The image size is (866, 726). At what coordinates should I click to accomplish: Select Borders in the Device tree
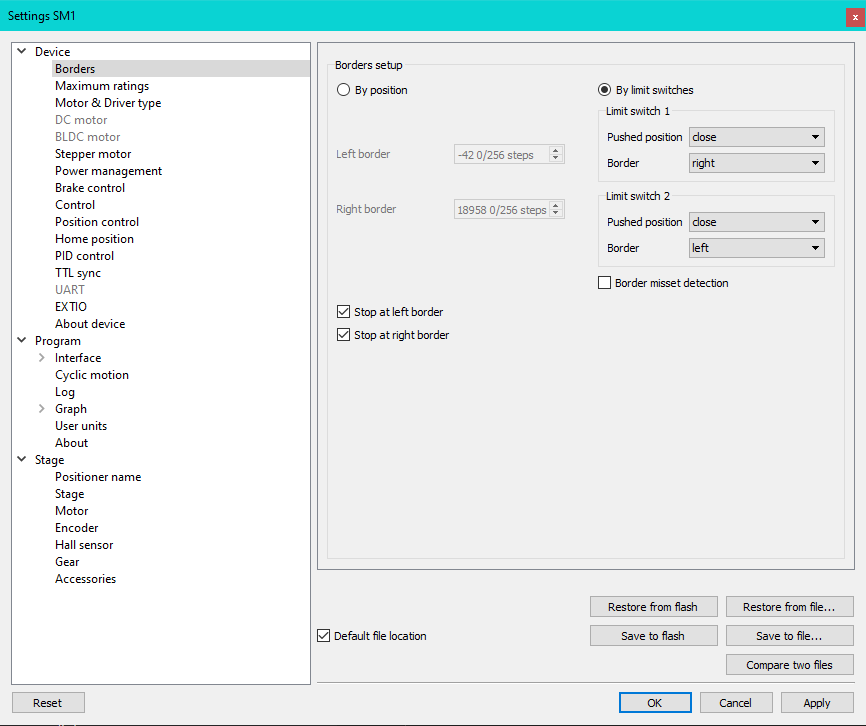pos(74,68)
